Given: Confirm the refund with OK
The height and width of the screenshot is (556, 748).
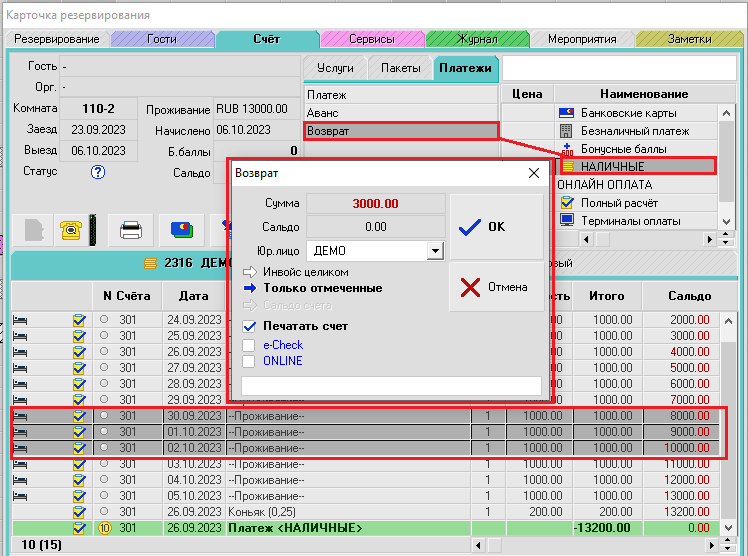Looking at the screenshot, I should (496, 227).
